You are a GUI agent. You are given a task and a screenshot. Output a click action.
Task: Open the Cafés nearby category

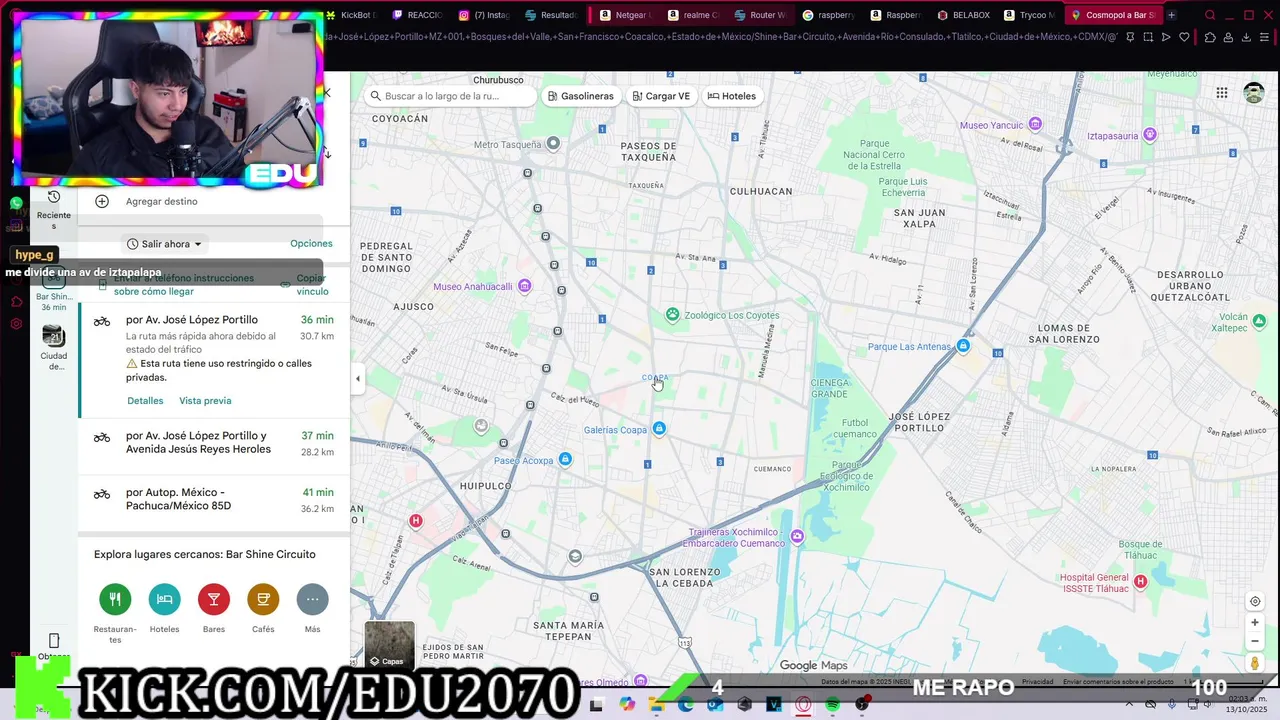coord(263,600)
